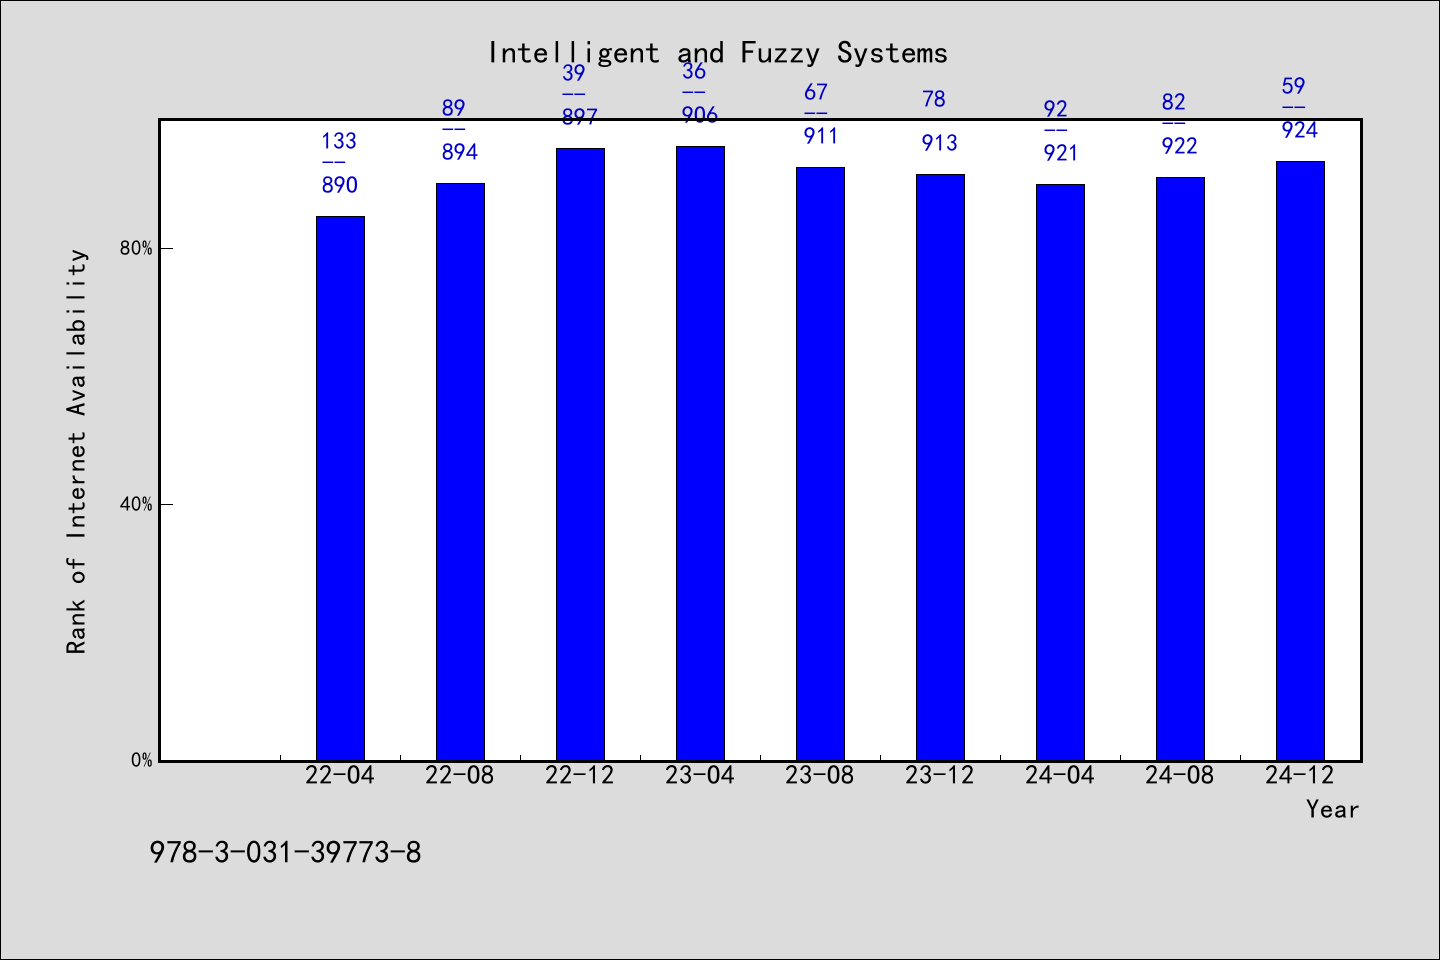Screen dimensions: 1440x960
Task: Click the 23-12 bar
Action: point(940,467)
